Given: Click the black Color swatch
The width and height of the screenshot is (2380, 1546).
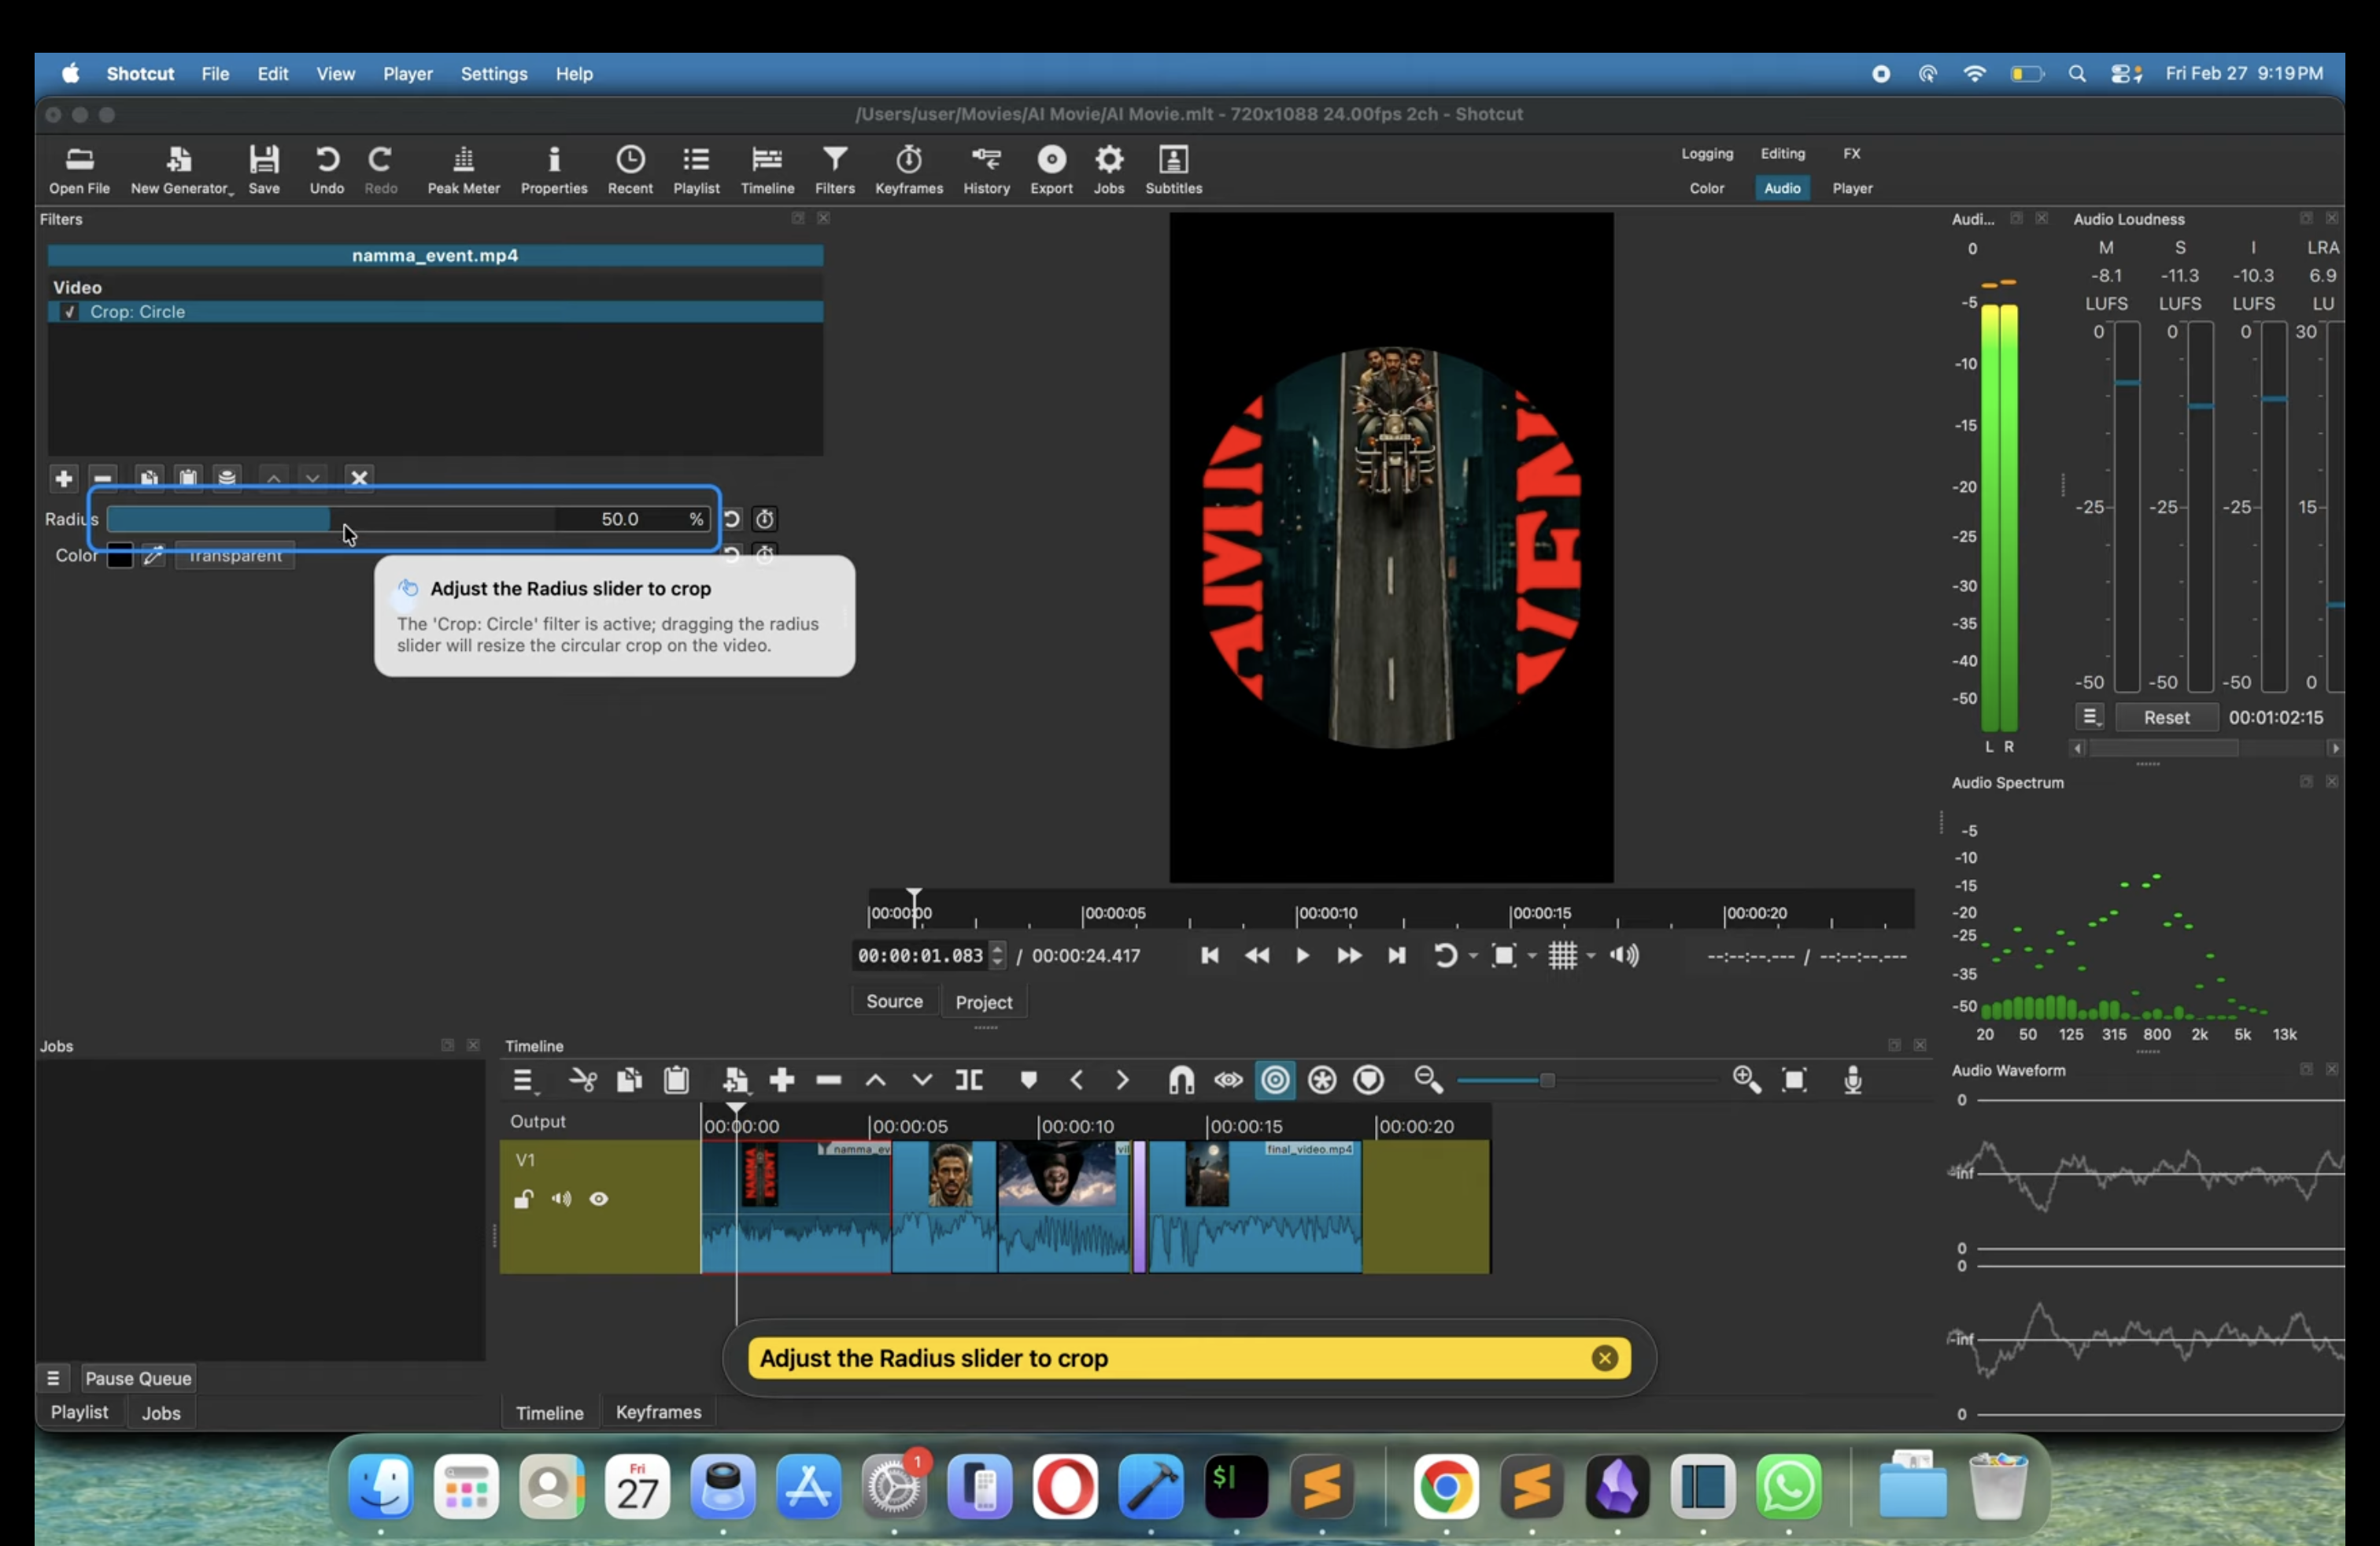Looking at the screenshot, I should [120, 556].
